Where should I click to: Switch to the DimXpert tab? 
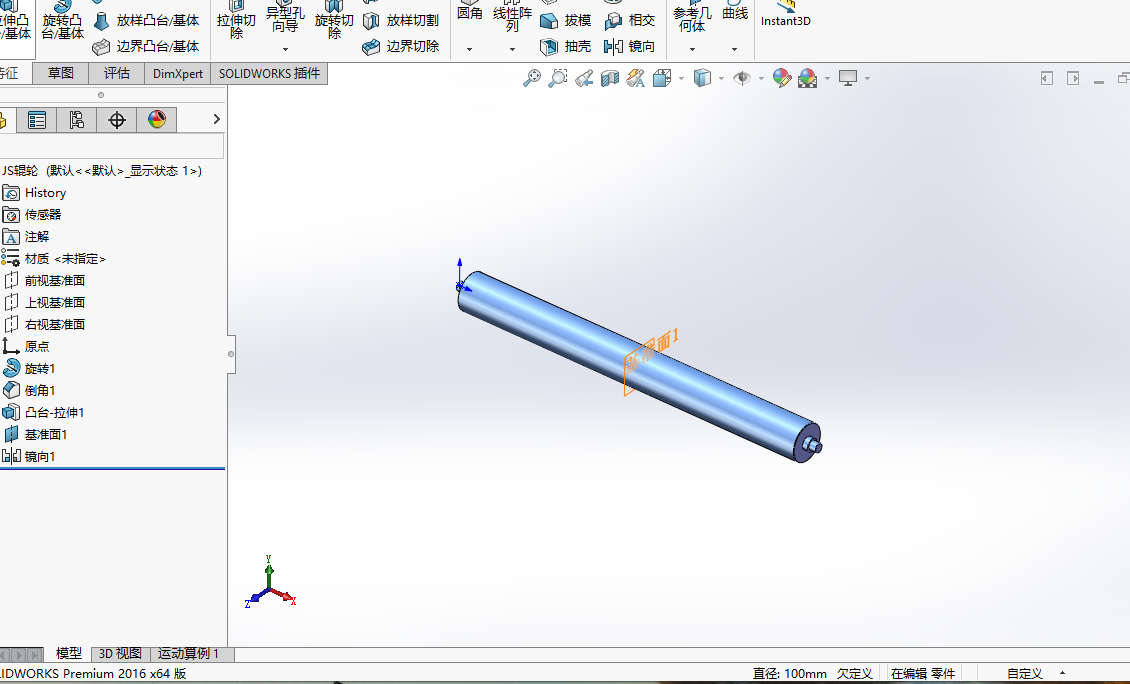(178, 74)
